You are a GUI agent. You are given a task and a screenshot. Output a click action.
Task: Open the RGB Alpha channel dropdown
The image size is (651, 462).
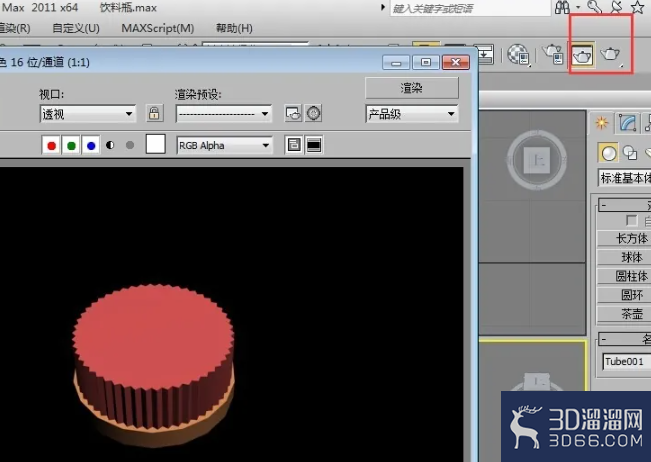point(224,145)
